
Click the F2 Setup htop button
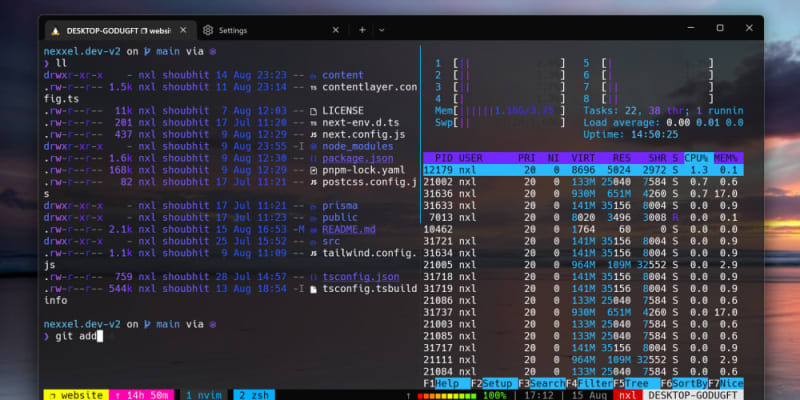(x=490, y=383)
